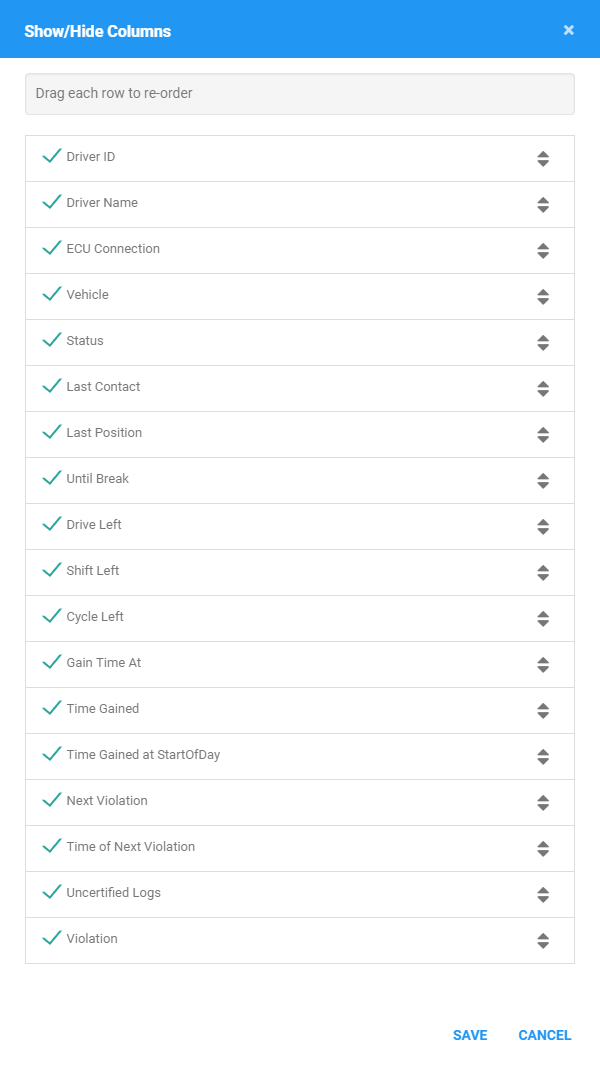Image resolution: width=600 pixels, height=1071 pixels.
Task: Click the reorder handle for Driver ID
Action: pyautogui.click(x=543, y=158)
